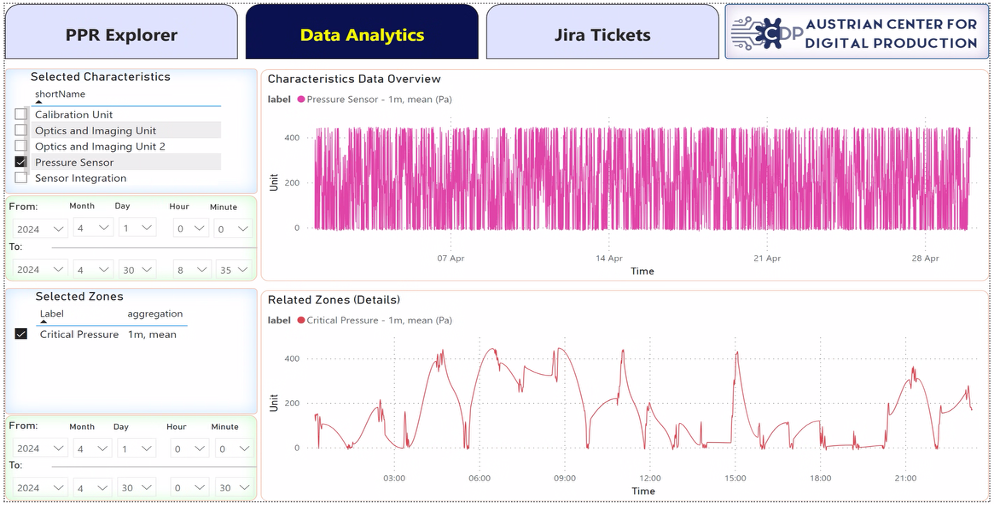The height and width of the screenshot is (505, 994).
Task: Click the pink Pressure Sensor legend marker
Action: [x=301, y=99]
